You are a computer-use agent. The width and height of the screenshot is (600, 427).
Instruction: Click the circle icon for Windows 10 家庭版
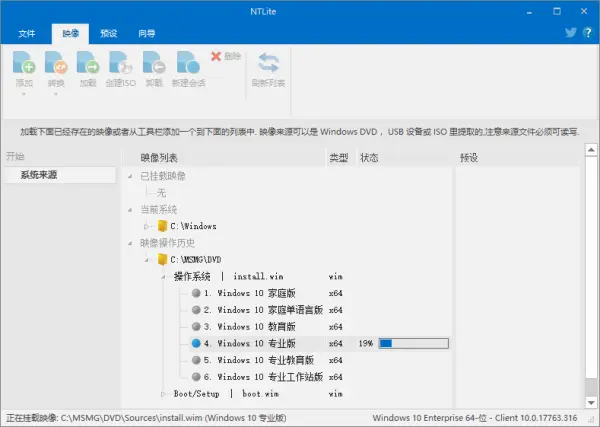[x=196, y=293]
